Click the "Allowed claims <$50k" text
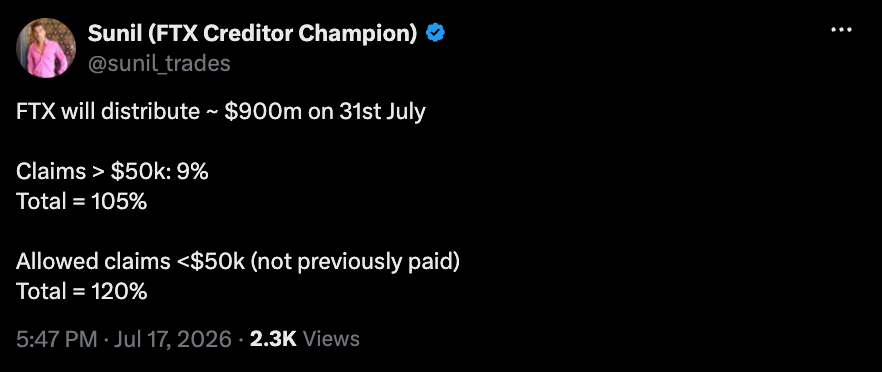Image resolution: width=882 pixels, height=372 pixels. pyautogui.click(x=130, y=262)
